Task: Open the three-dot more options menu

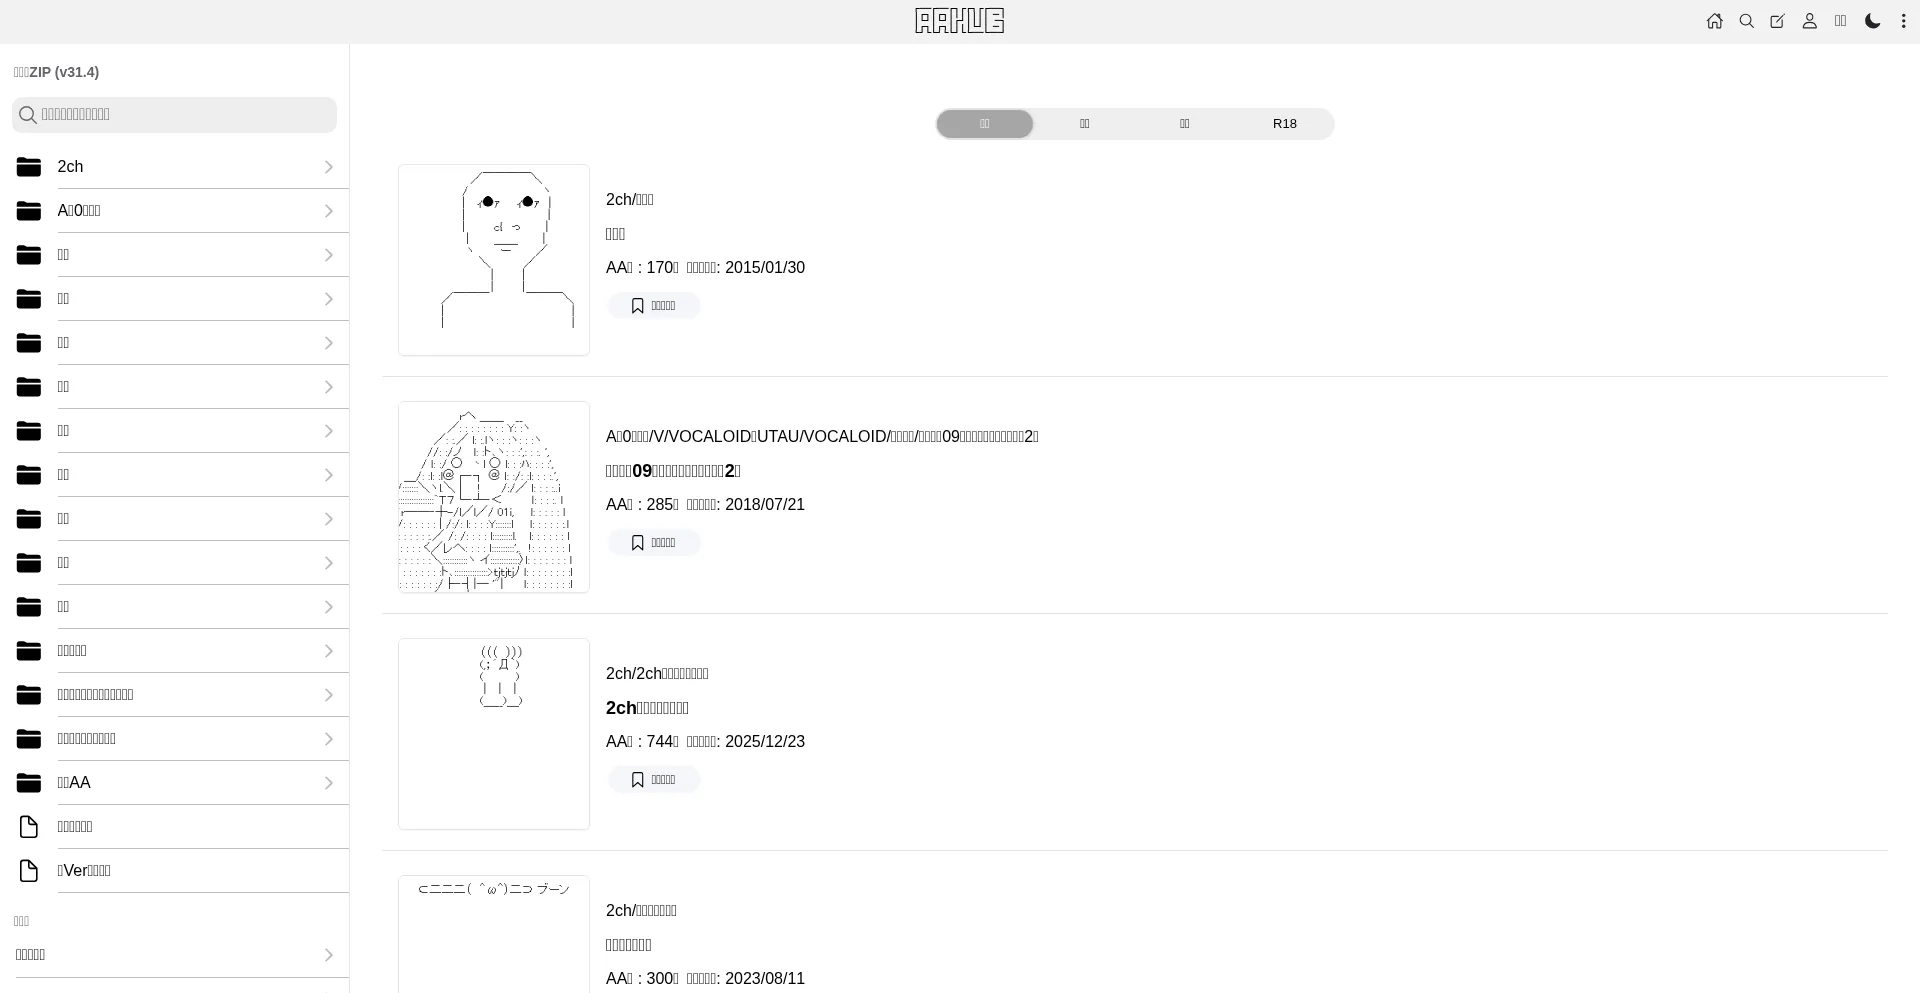Action: (1904, 21)
